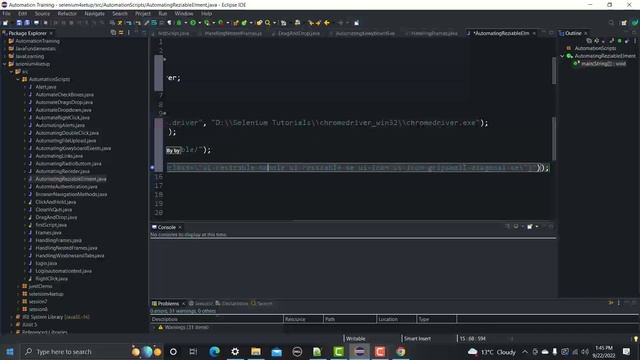
Task: Open Microsoft Edge from taskbar
Action: (214, 351)
